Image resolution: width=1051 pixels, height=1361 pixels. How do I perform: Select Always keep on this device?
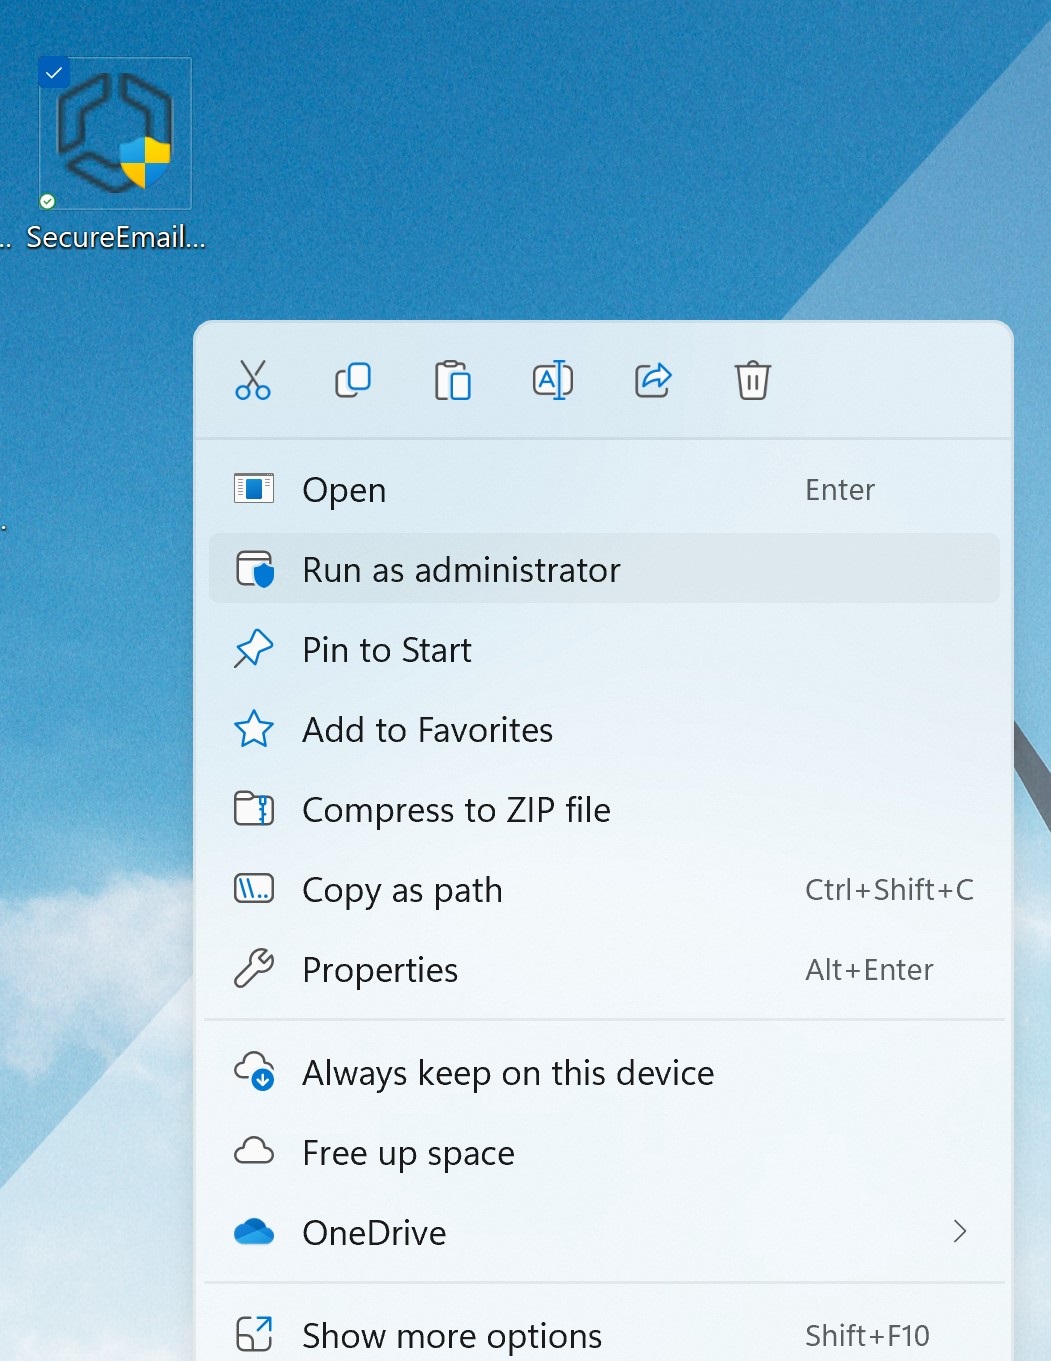coord(604,1073)
